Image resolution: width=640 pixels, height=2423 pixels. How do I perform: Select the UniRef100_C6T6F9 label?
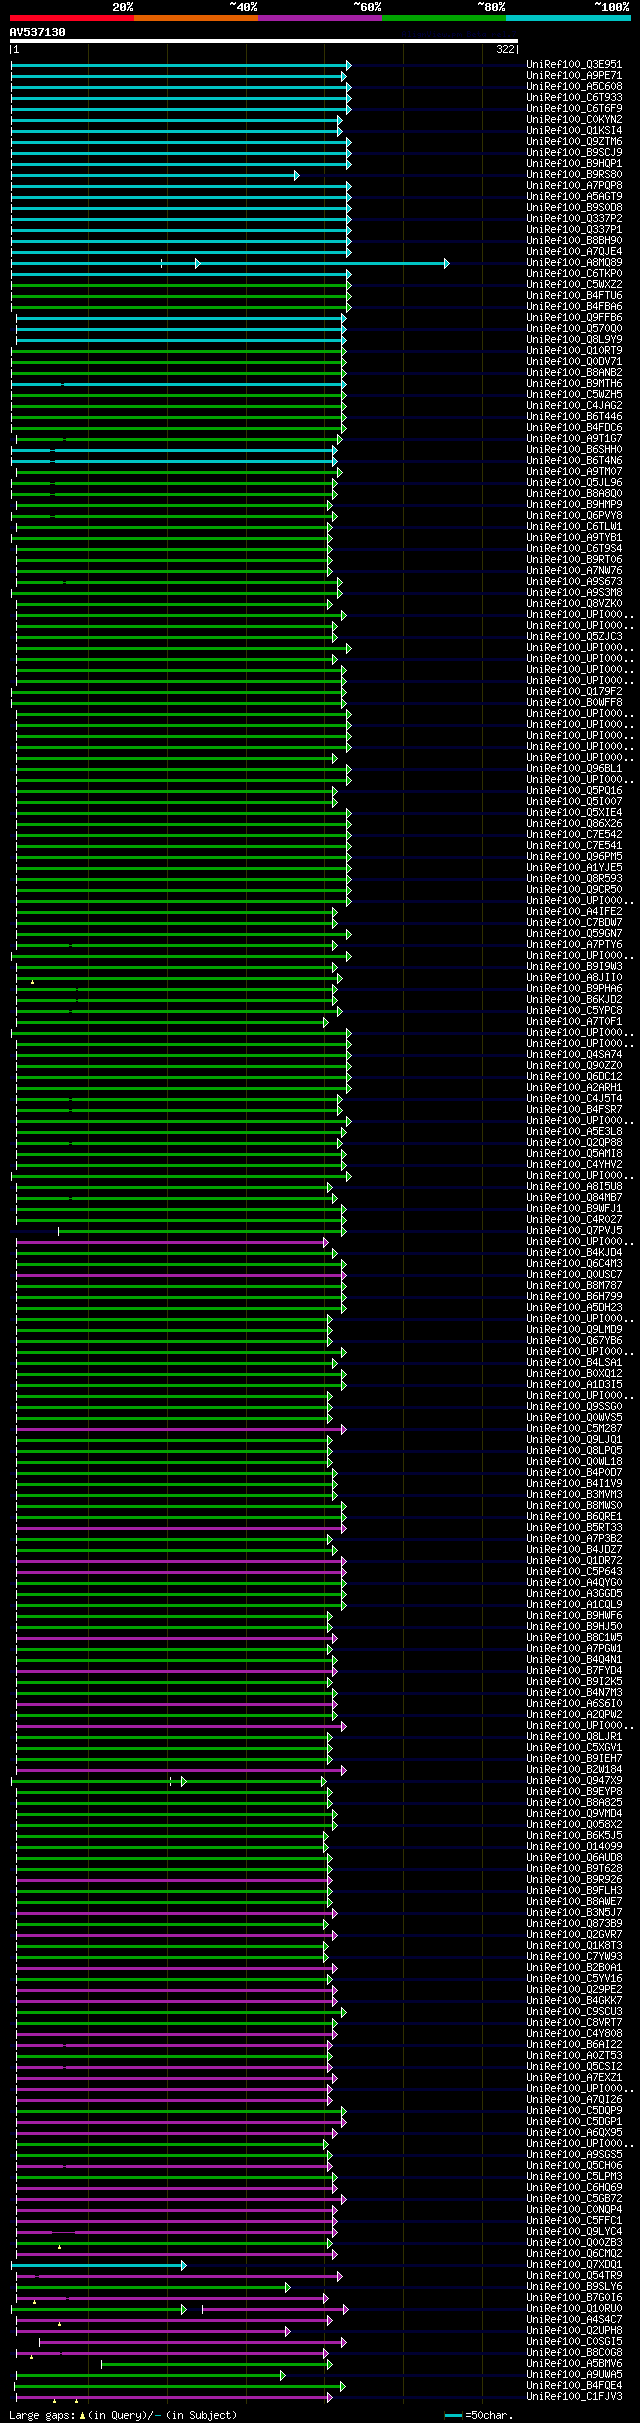click(x=574, y=109)
